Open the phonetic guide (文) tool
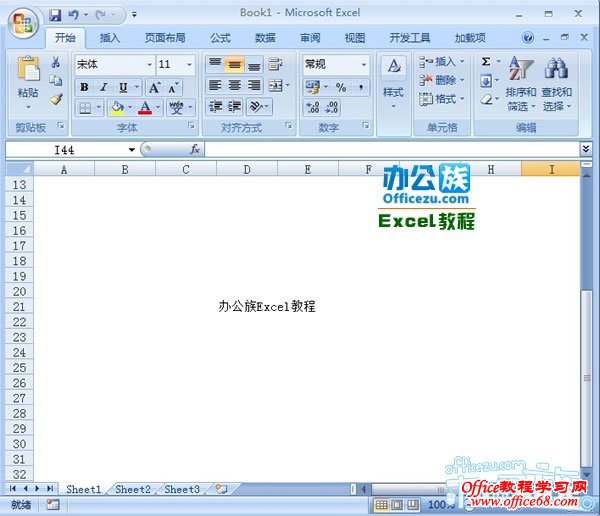Viewport: 600px width, 516px height. click(176, 108)
